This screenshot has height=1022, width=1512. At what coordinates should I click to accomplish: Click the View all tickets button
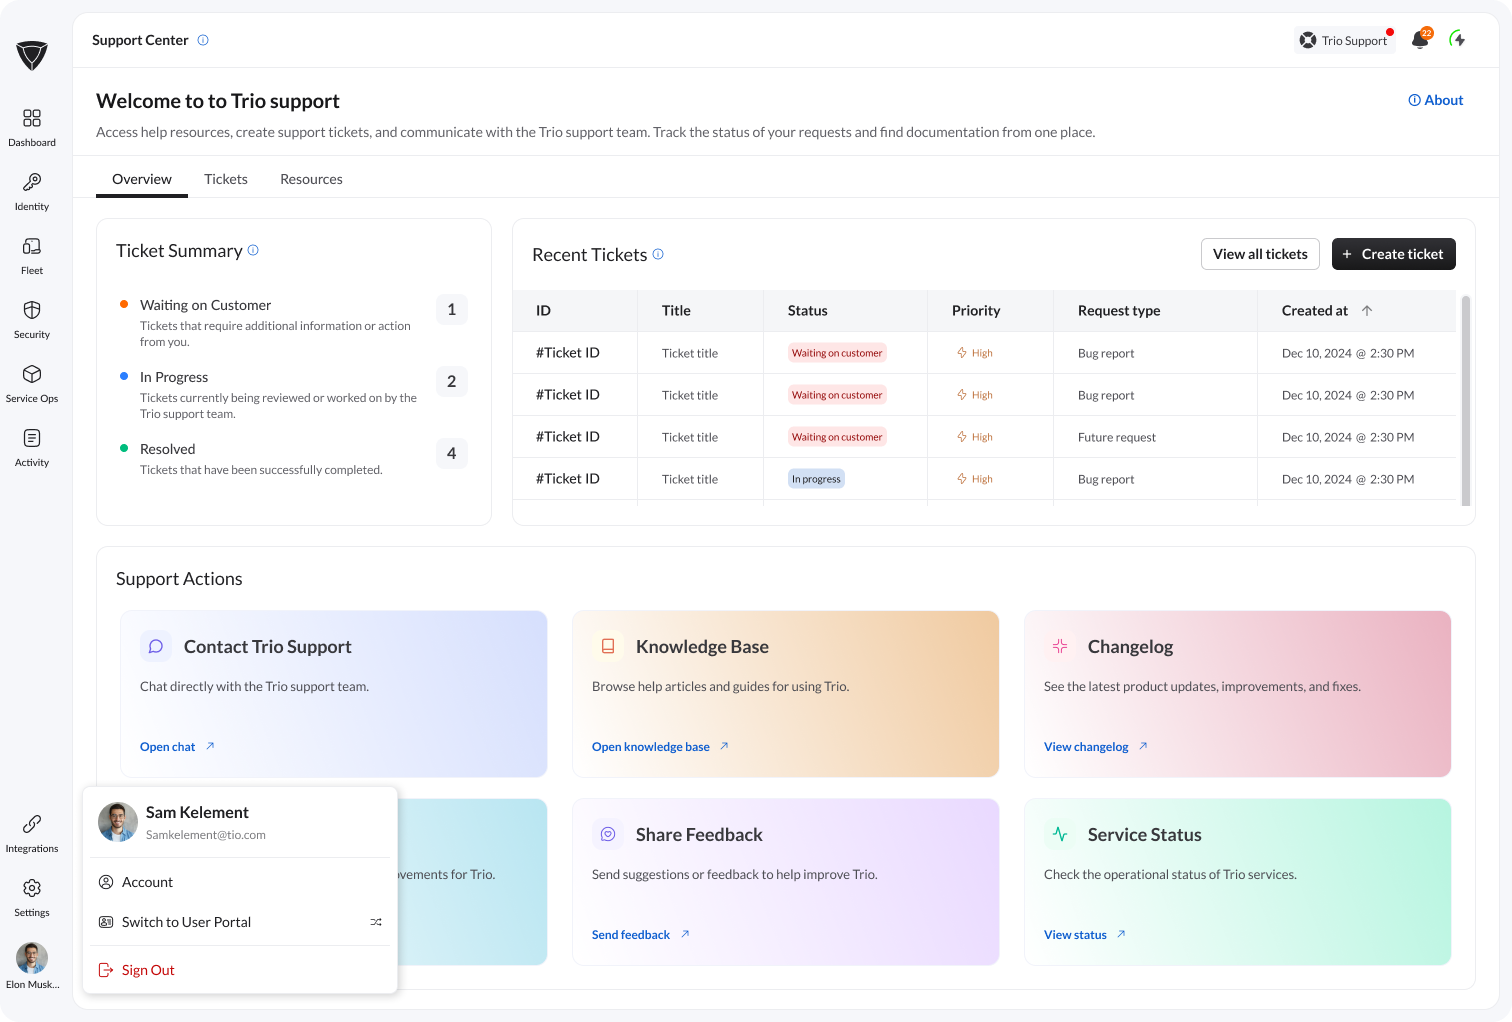pyautogui.click(x=1260, y=254)
